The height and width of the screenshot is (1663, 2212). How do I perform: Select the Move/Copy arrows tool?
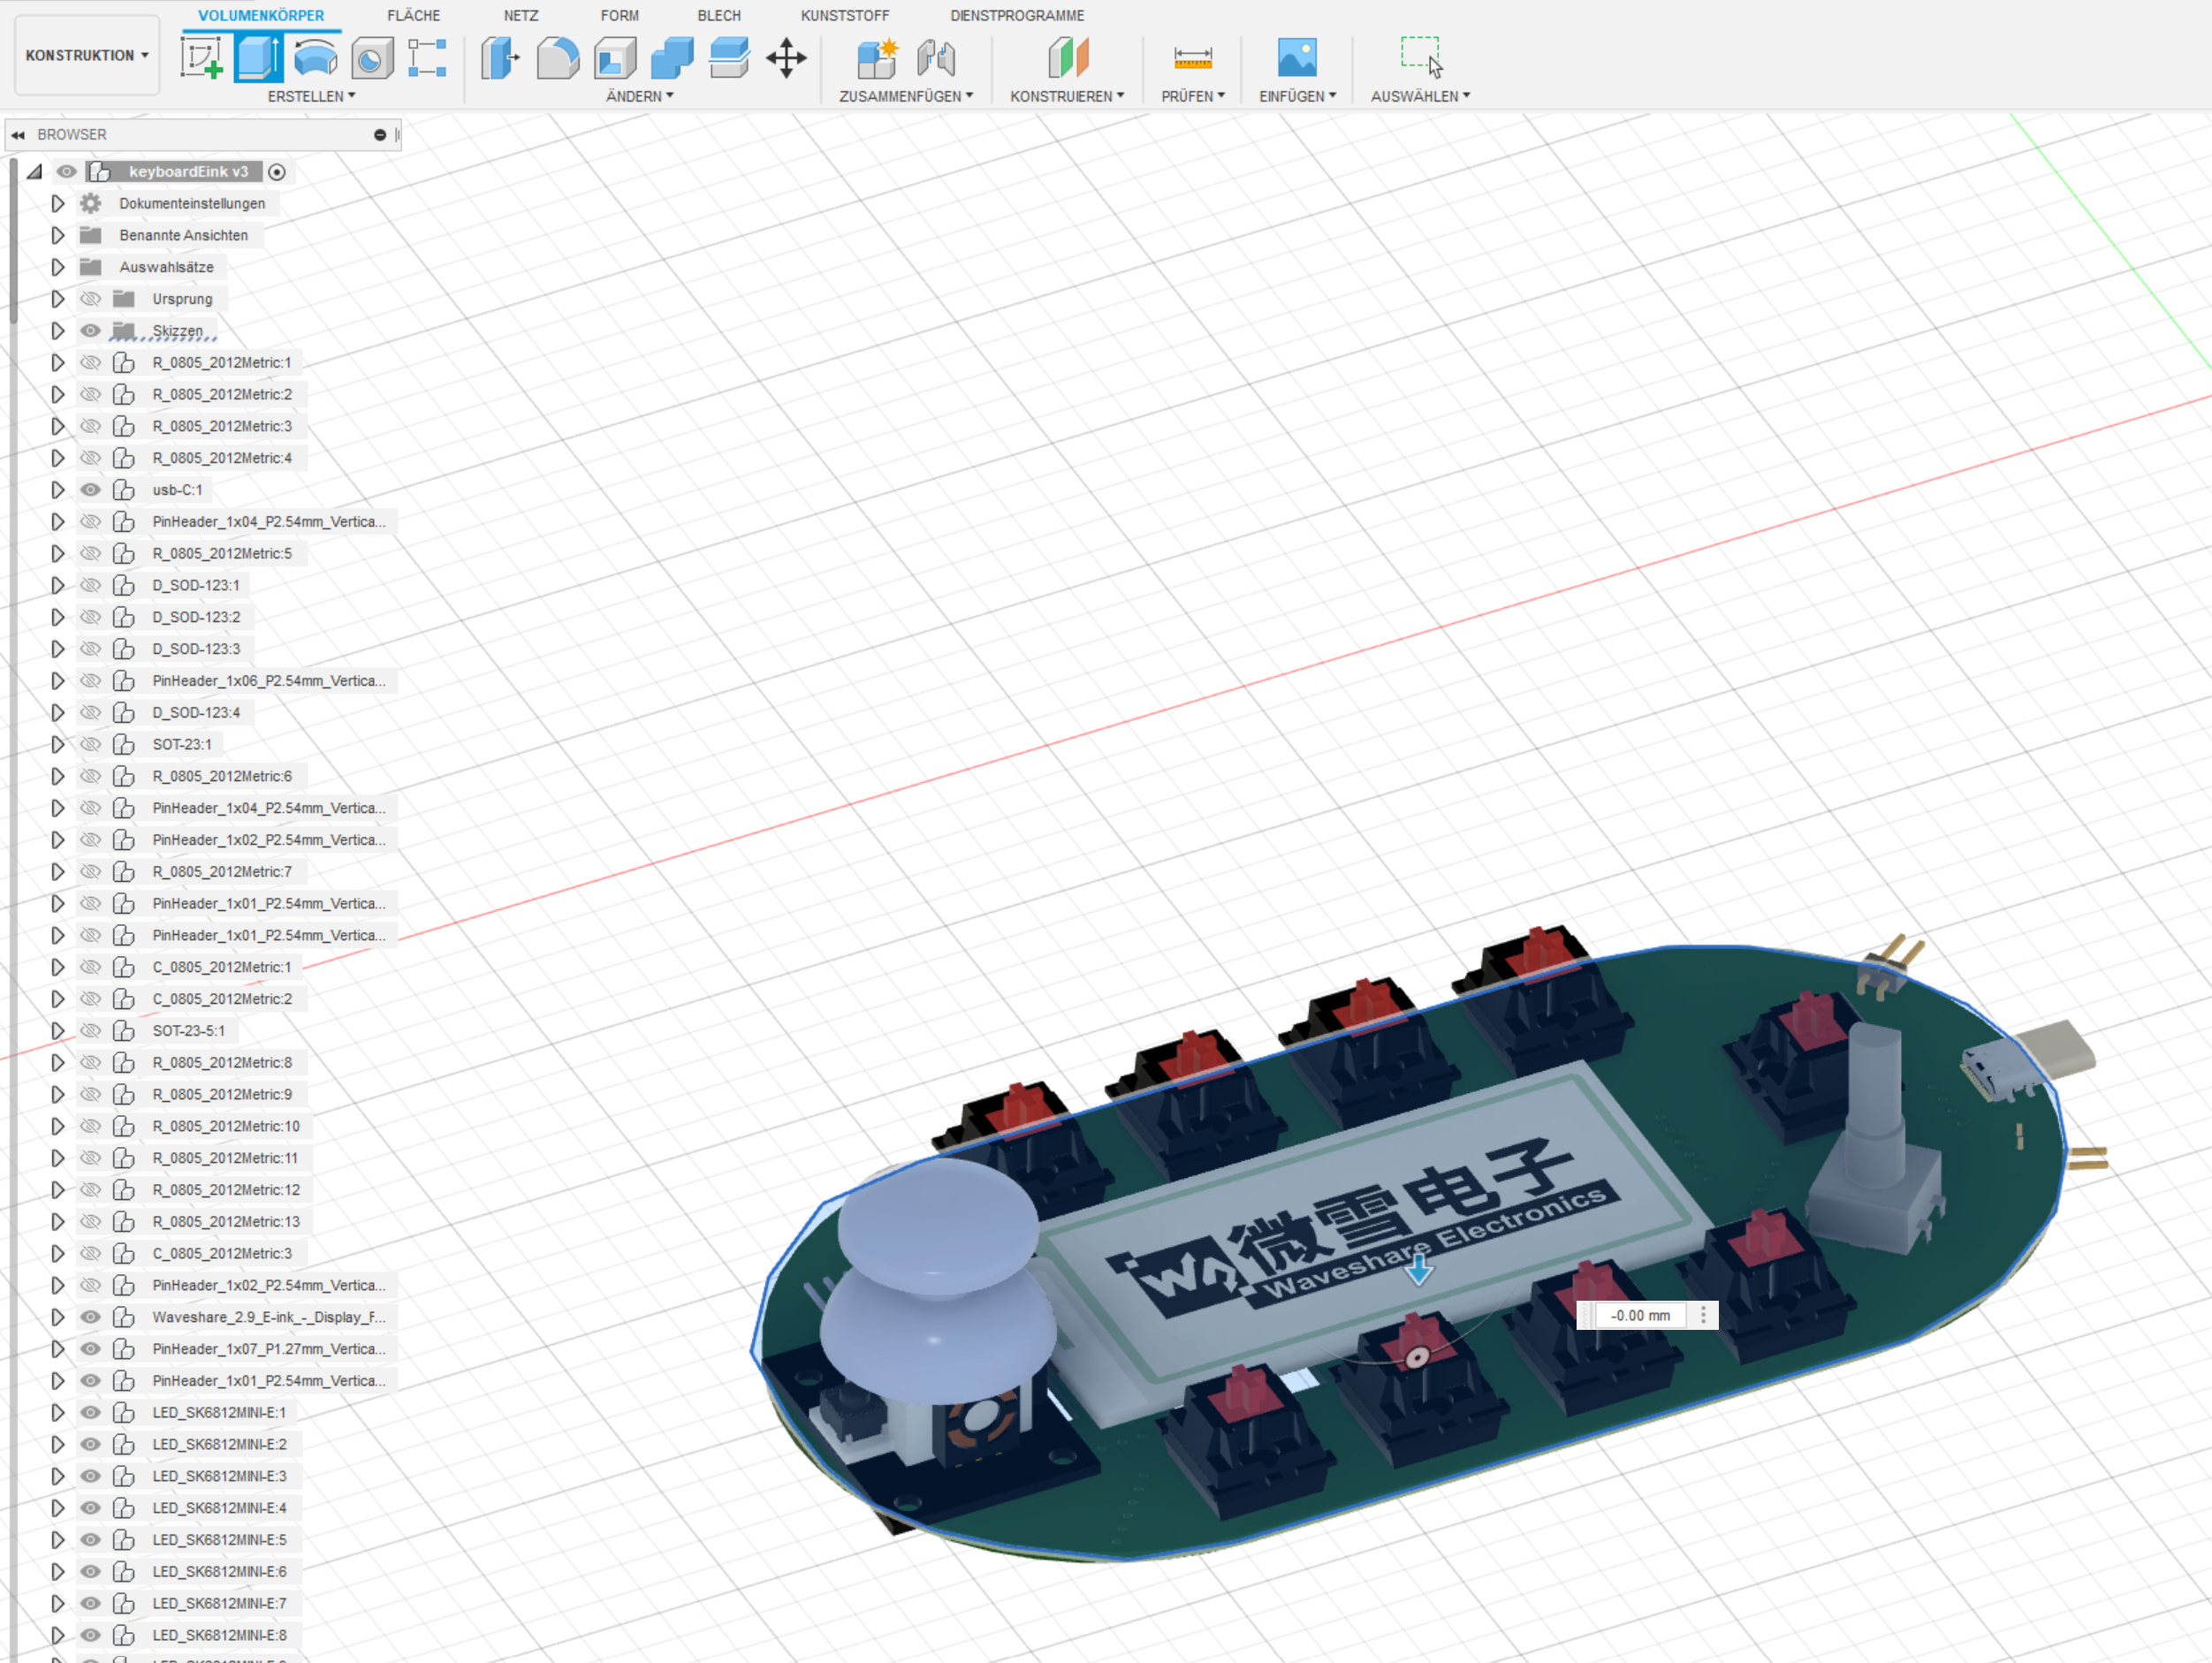[x=786, y=57]
